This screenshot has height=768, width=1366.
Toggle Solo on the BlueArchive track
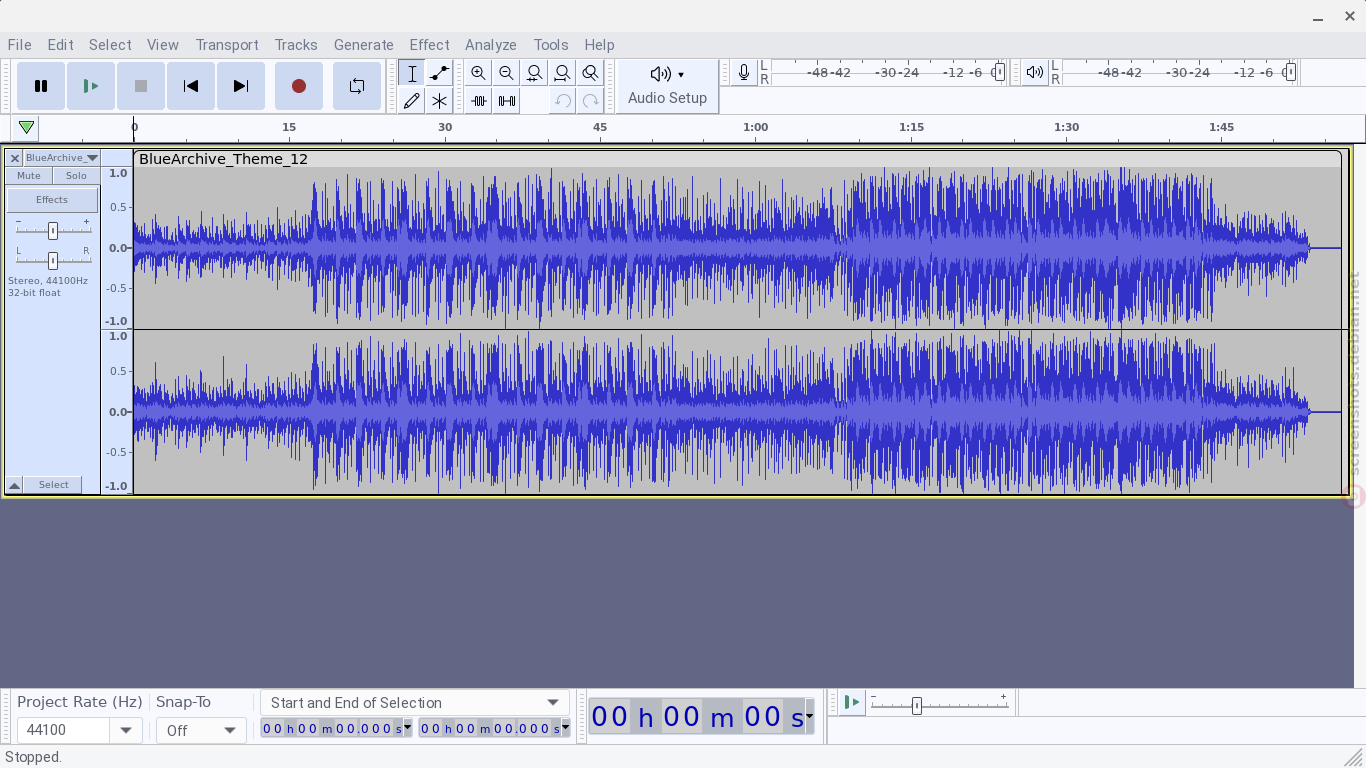point(76,176)
